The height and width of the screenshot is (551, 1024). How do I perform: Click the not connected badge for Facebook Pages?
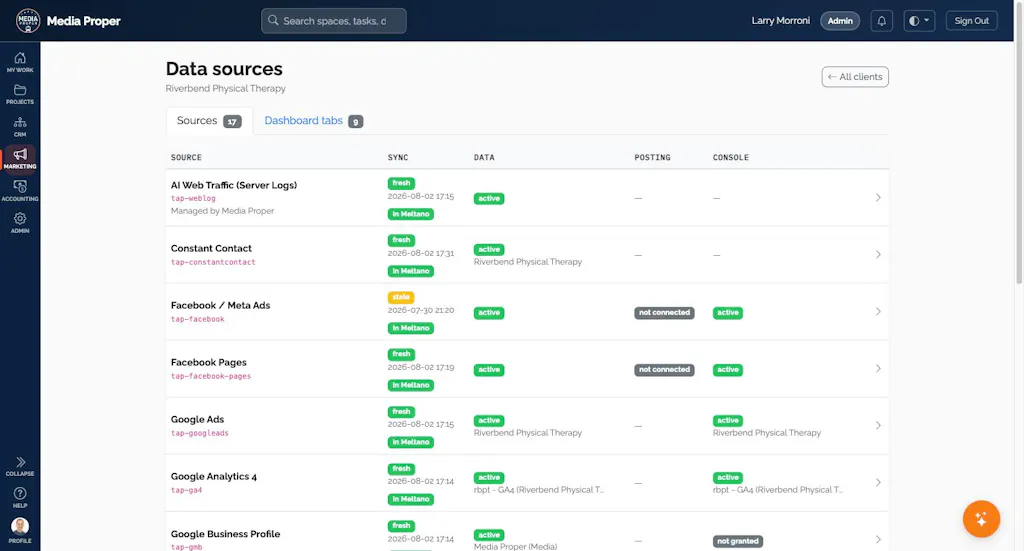(x=664, y=370)
